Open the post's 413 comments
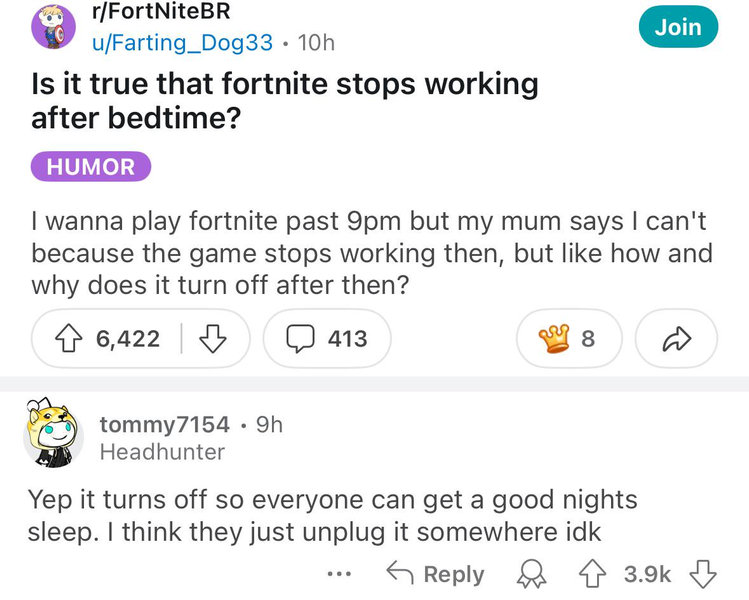Viewport: 749px width, 600px height. tap(327, 339)
